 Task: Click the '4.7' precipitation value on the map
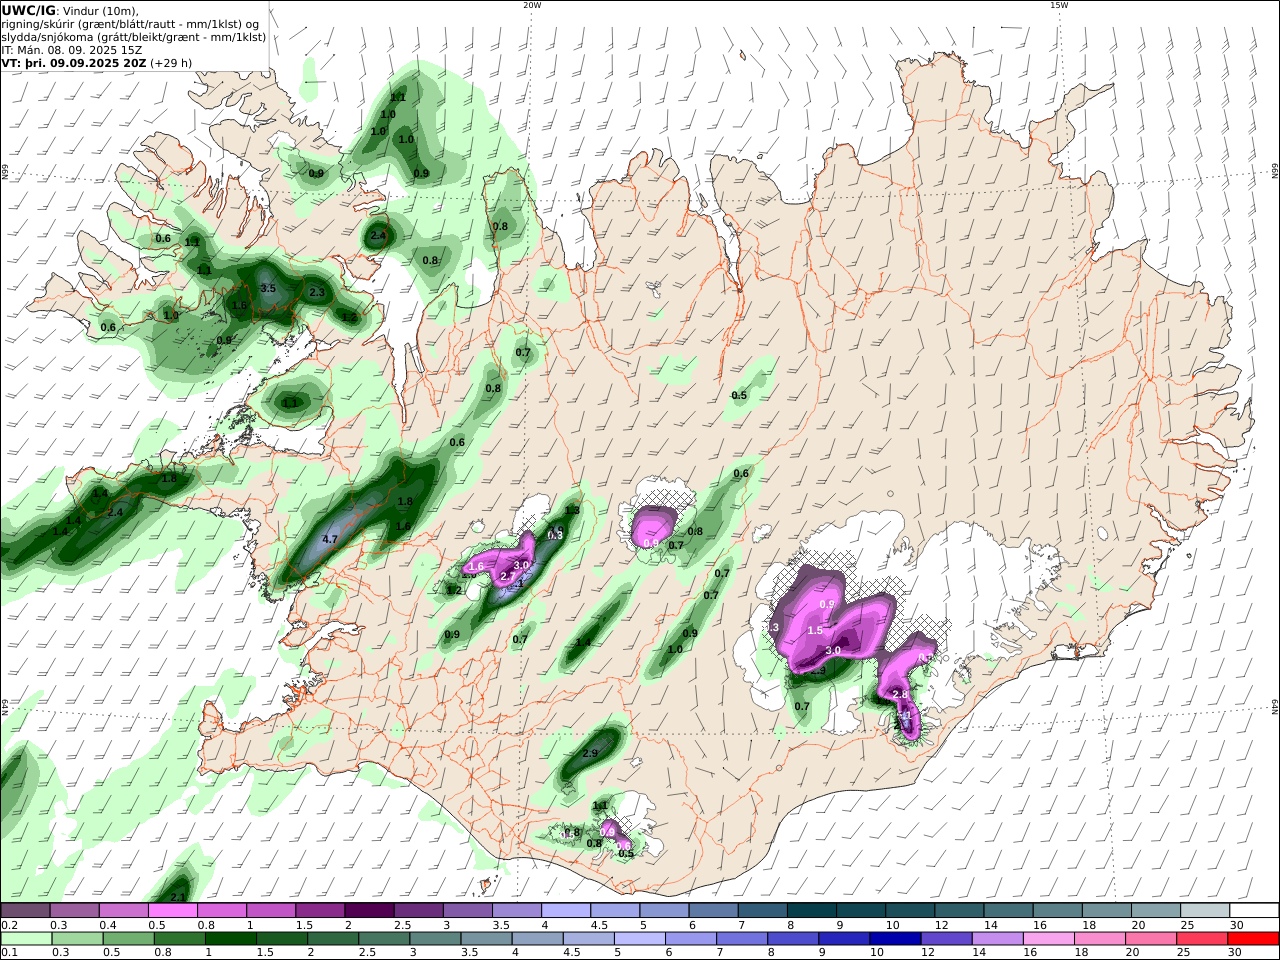[331, 539]
